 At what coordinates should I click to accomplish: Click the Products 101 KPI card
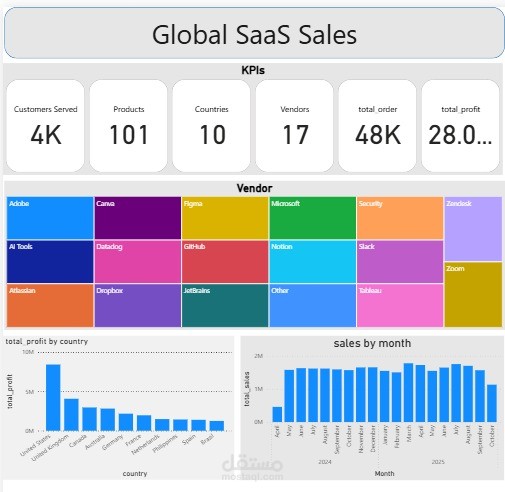pos(128,126)
